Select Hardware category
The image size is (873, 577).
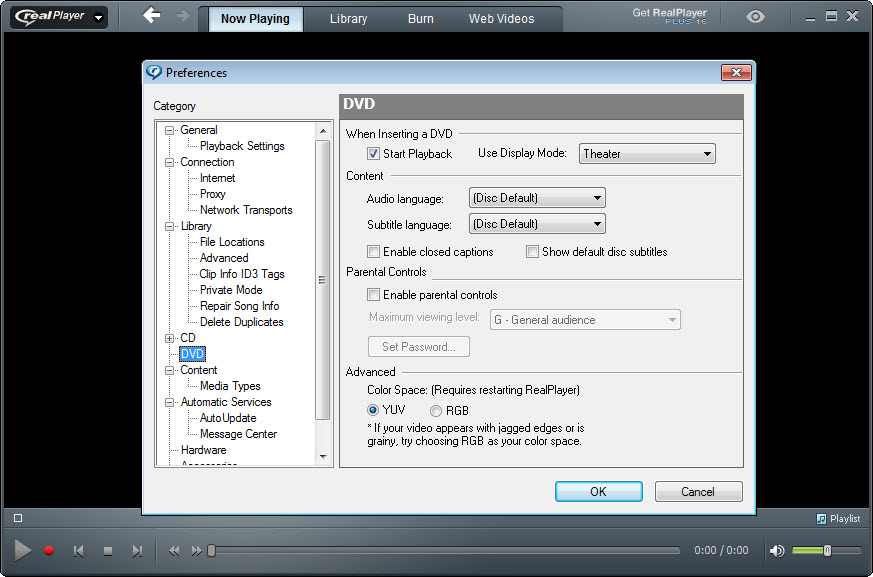tap(203, 450)
